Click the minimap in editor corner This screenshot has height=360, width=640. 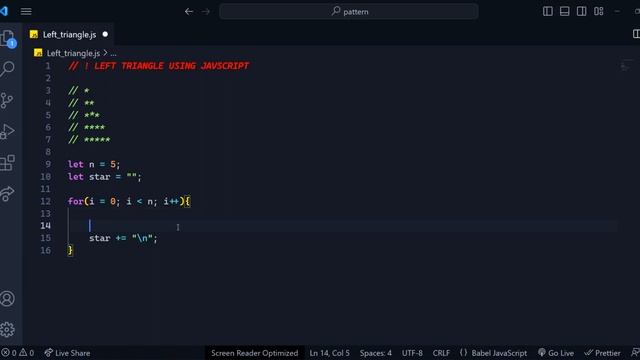(x=626, y=66)
